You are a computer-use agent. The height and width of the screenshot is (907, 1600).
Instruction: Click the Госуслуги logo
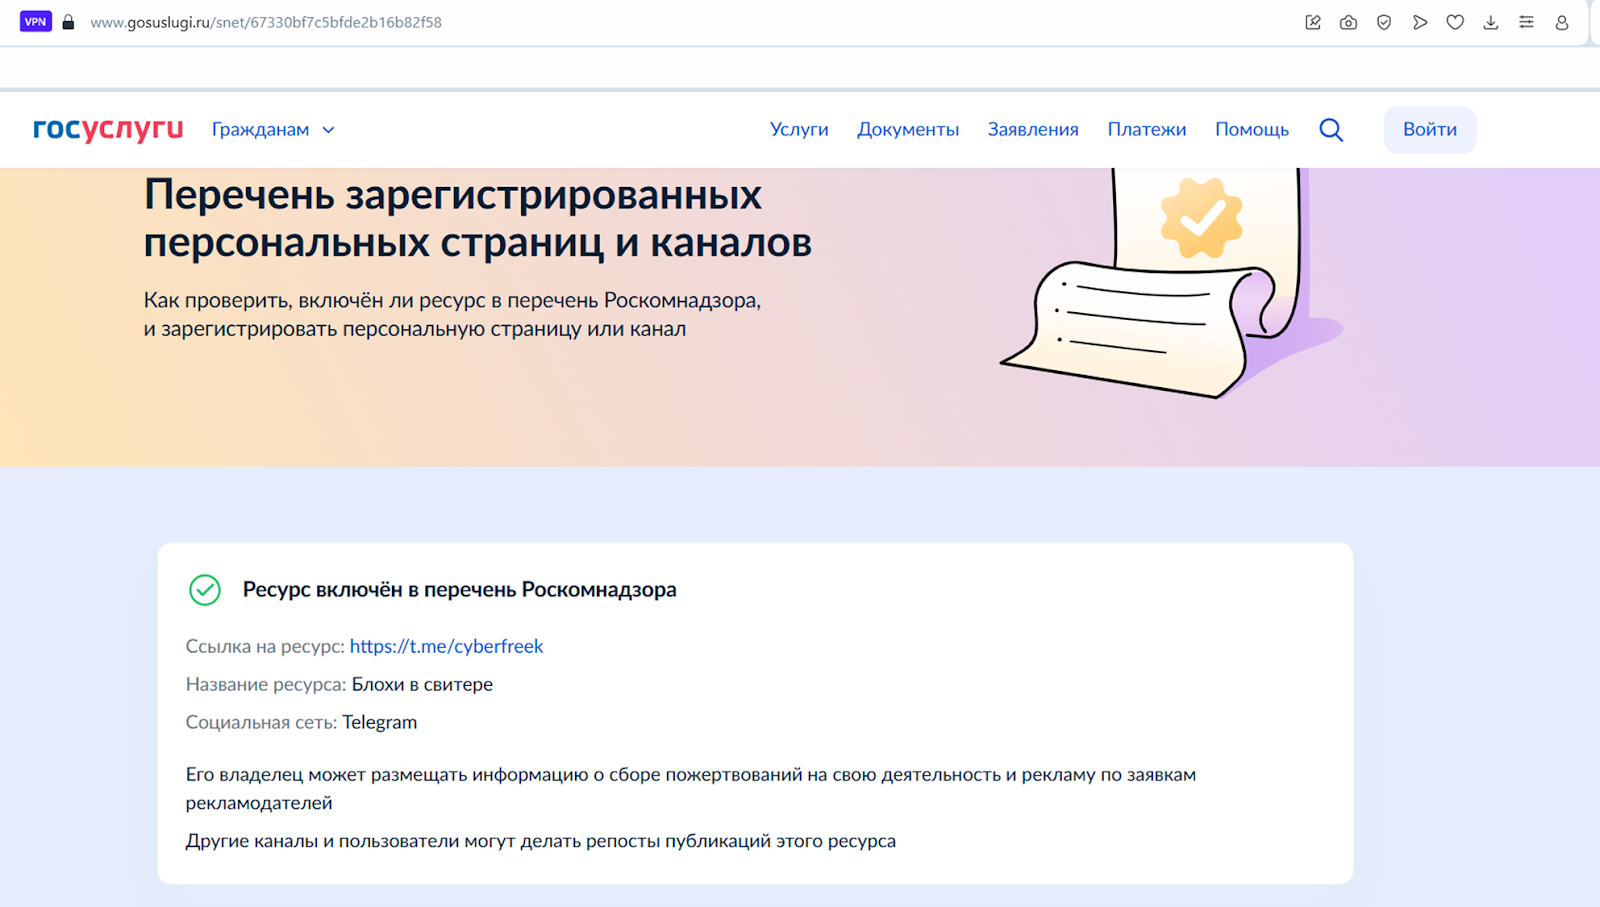108,129
